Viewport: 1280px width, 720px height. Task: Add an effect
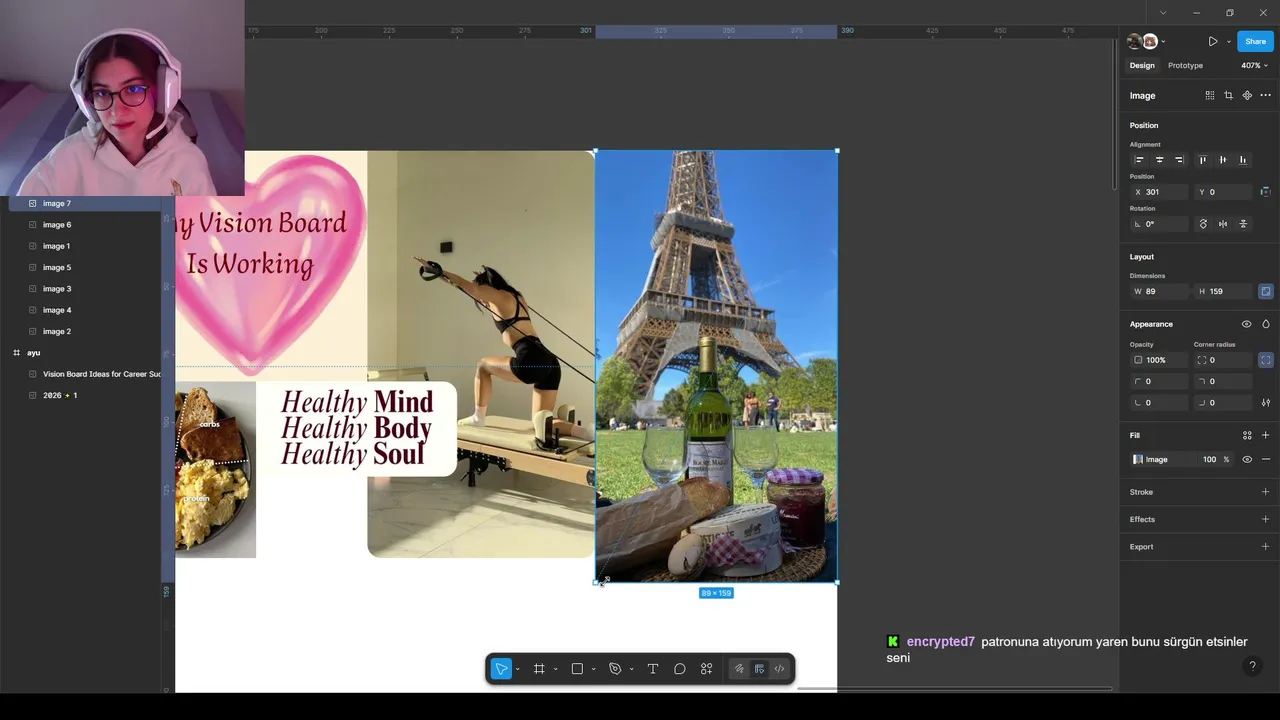[1266, 519]
